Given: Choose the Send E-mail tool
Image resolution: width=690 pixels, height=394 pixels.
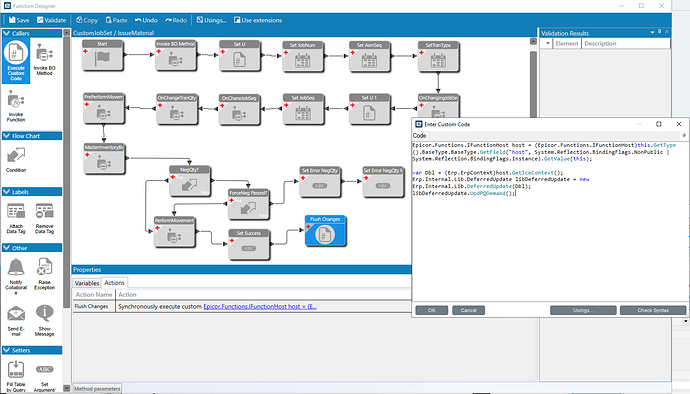Looking at the screenshot, I should click(16, 320).
